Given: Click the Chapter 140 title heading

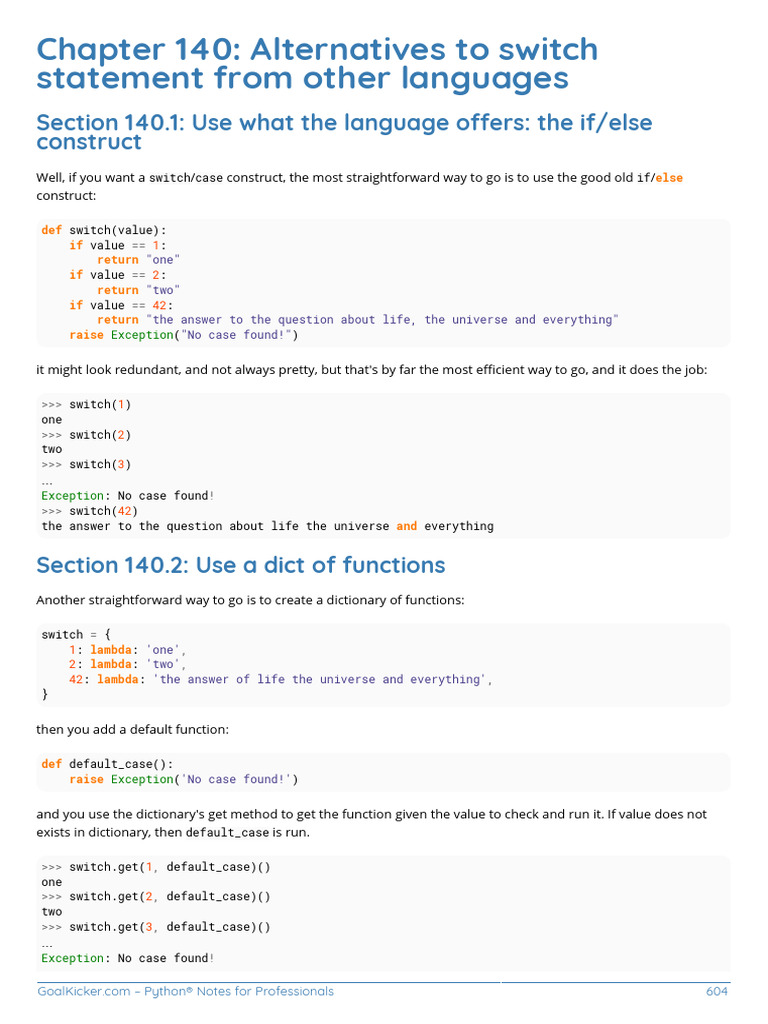Looking at the screenshot, I should pos(317,63).
